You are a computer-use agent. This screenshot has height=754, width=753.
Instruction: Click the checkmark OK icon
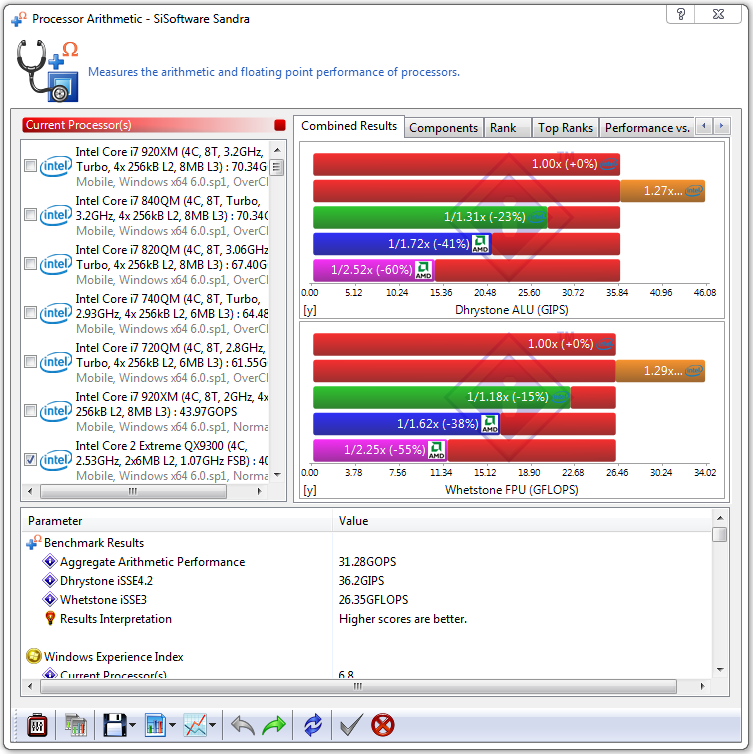(351, 725)
